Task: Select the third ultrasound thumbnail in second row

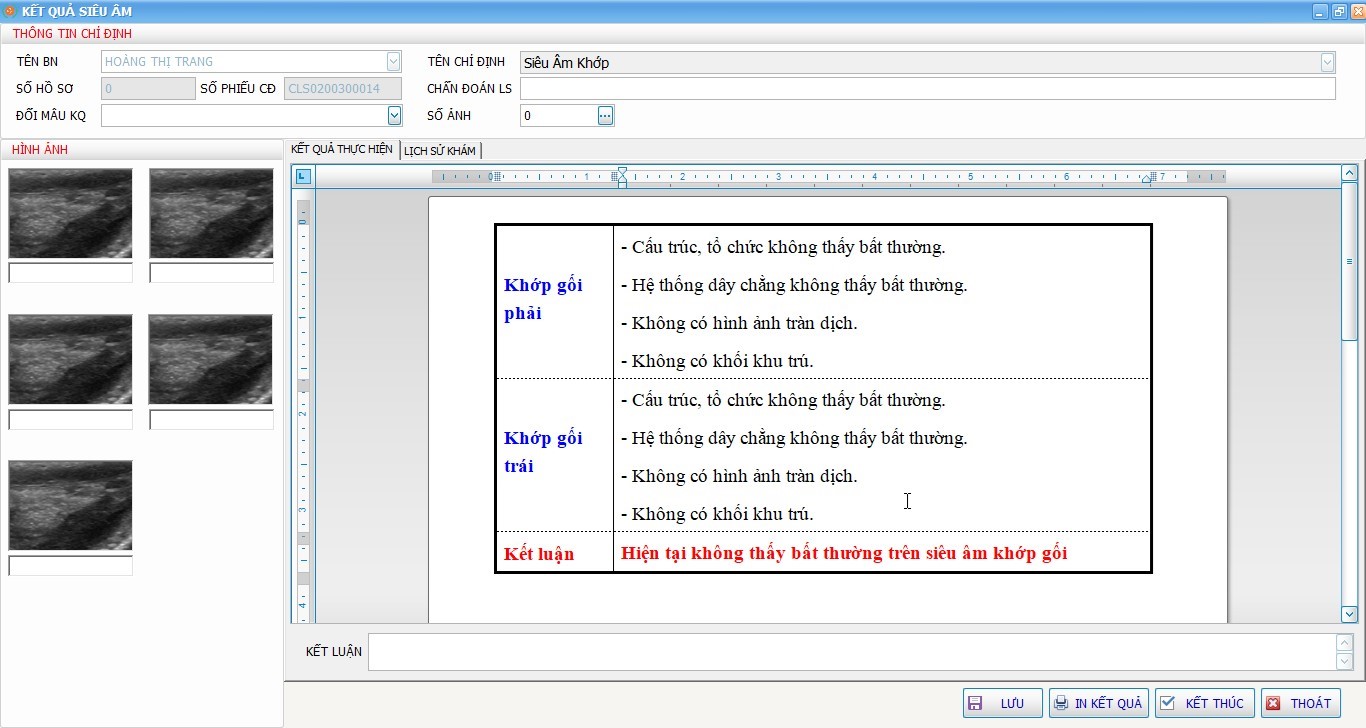Action: pos(70,360)
